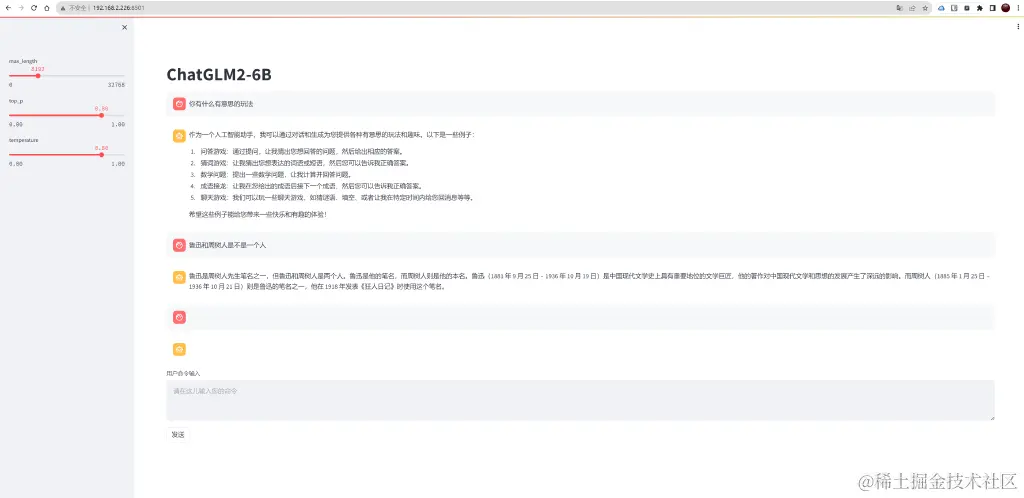
Task: Click the share page icon in address bar
Action: (912, 8)
